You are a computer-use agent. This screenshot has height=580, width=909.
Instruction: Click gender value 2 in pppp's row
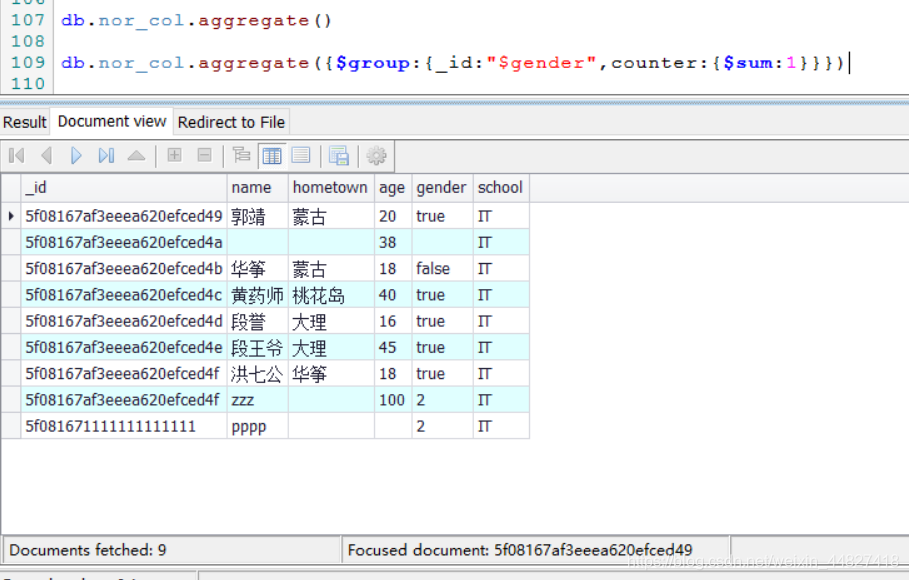coord(443,426)
